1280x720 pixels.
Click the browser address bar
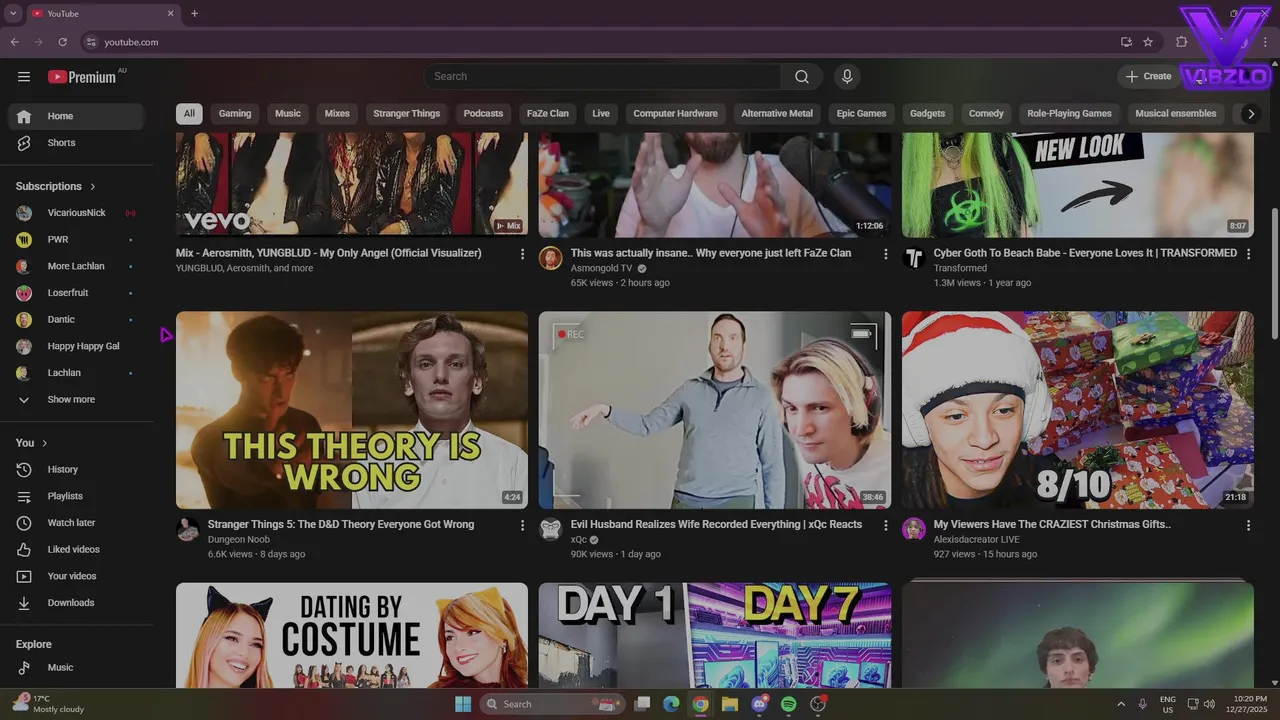(600, 42)
